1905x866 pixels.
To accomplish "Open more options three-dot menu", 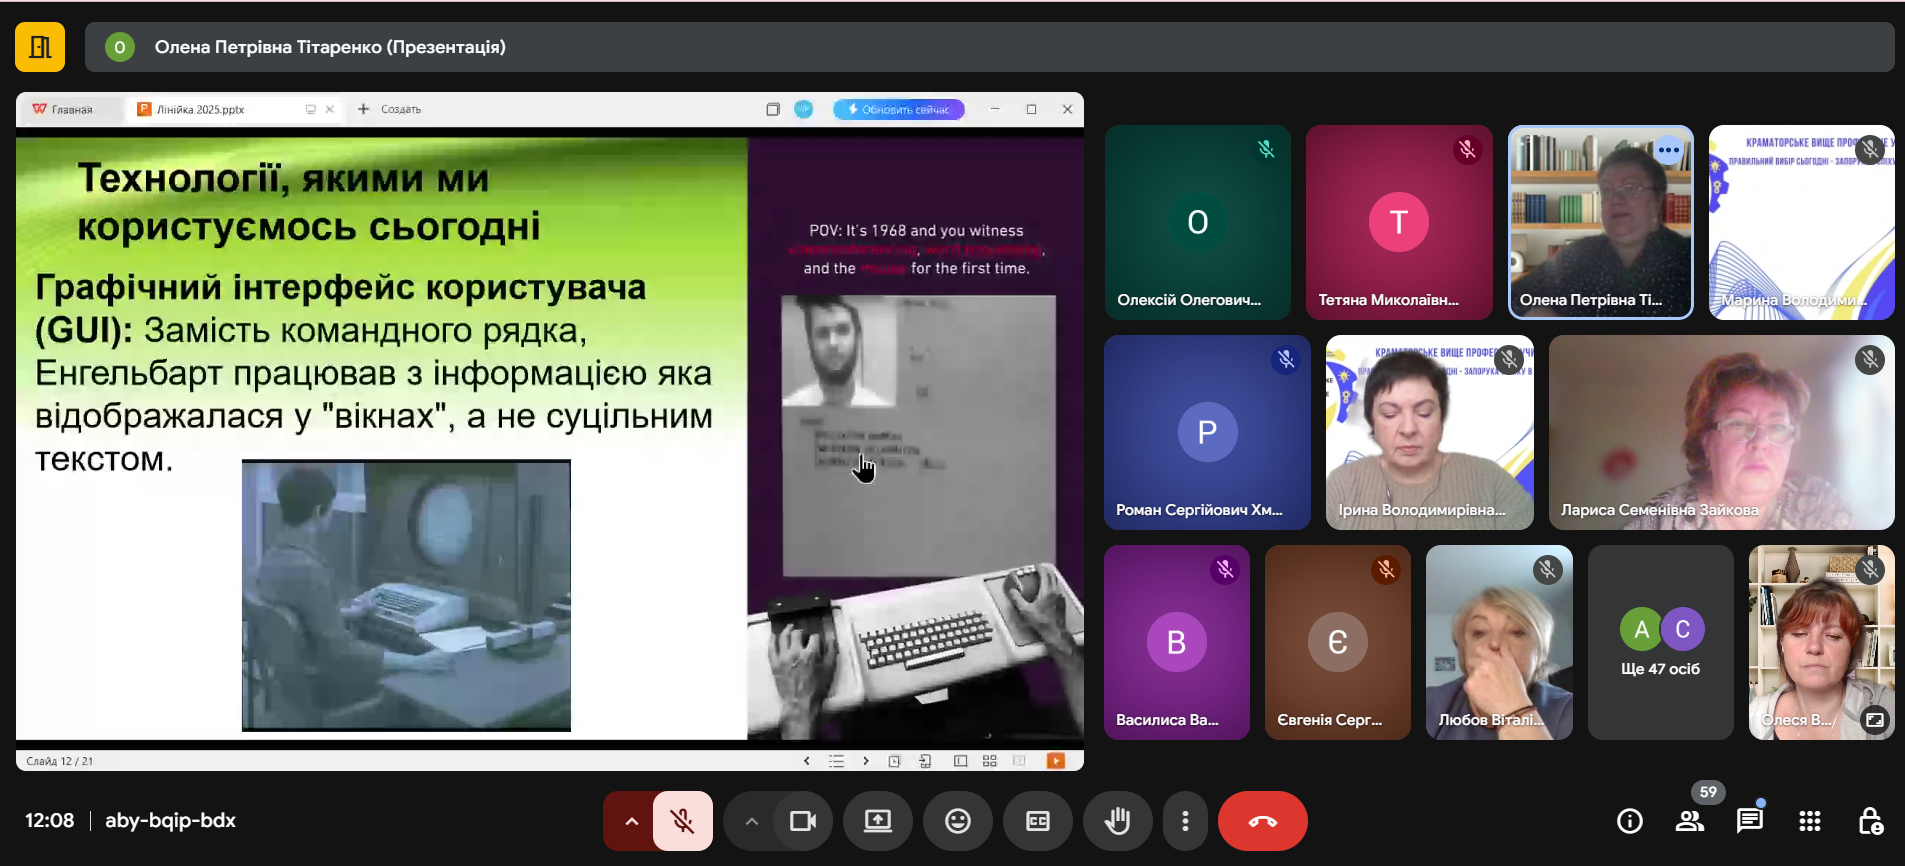I will (x=1185, y=821).
